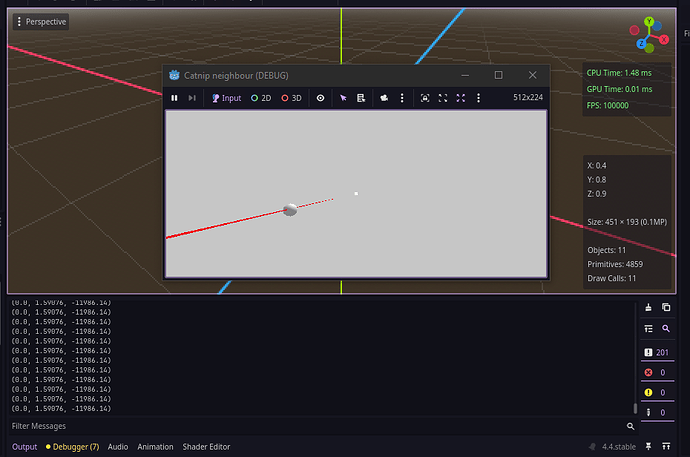This screenshot has width=690, height=457.
Task: Toggle the 201 standard messages filter
Action: click(657, 351)
